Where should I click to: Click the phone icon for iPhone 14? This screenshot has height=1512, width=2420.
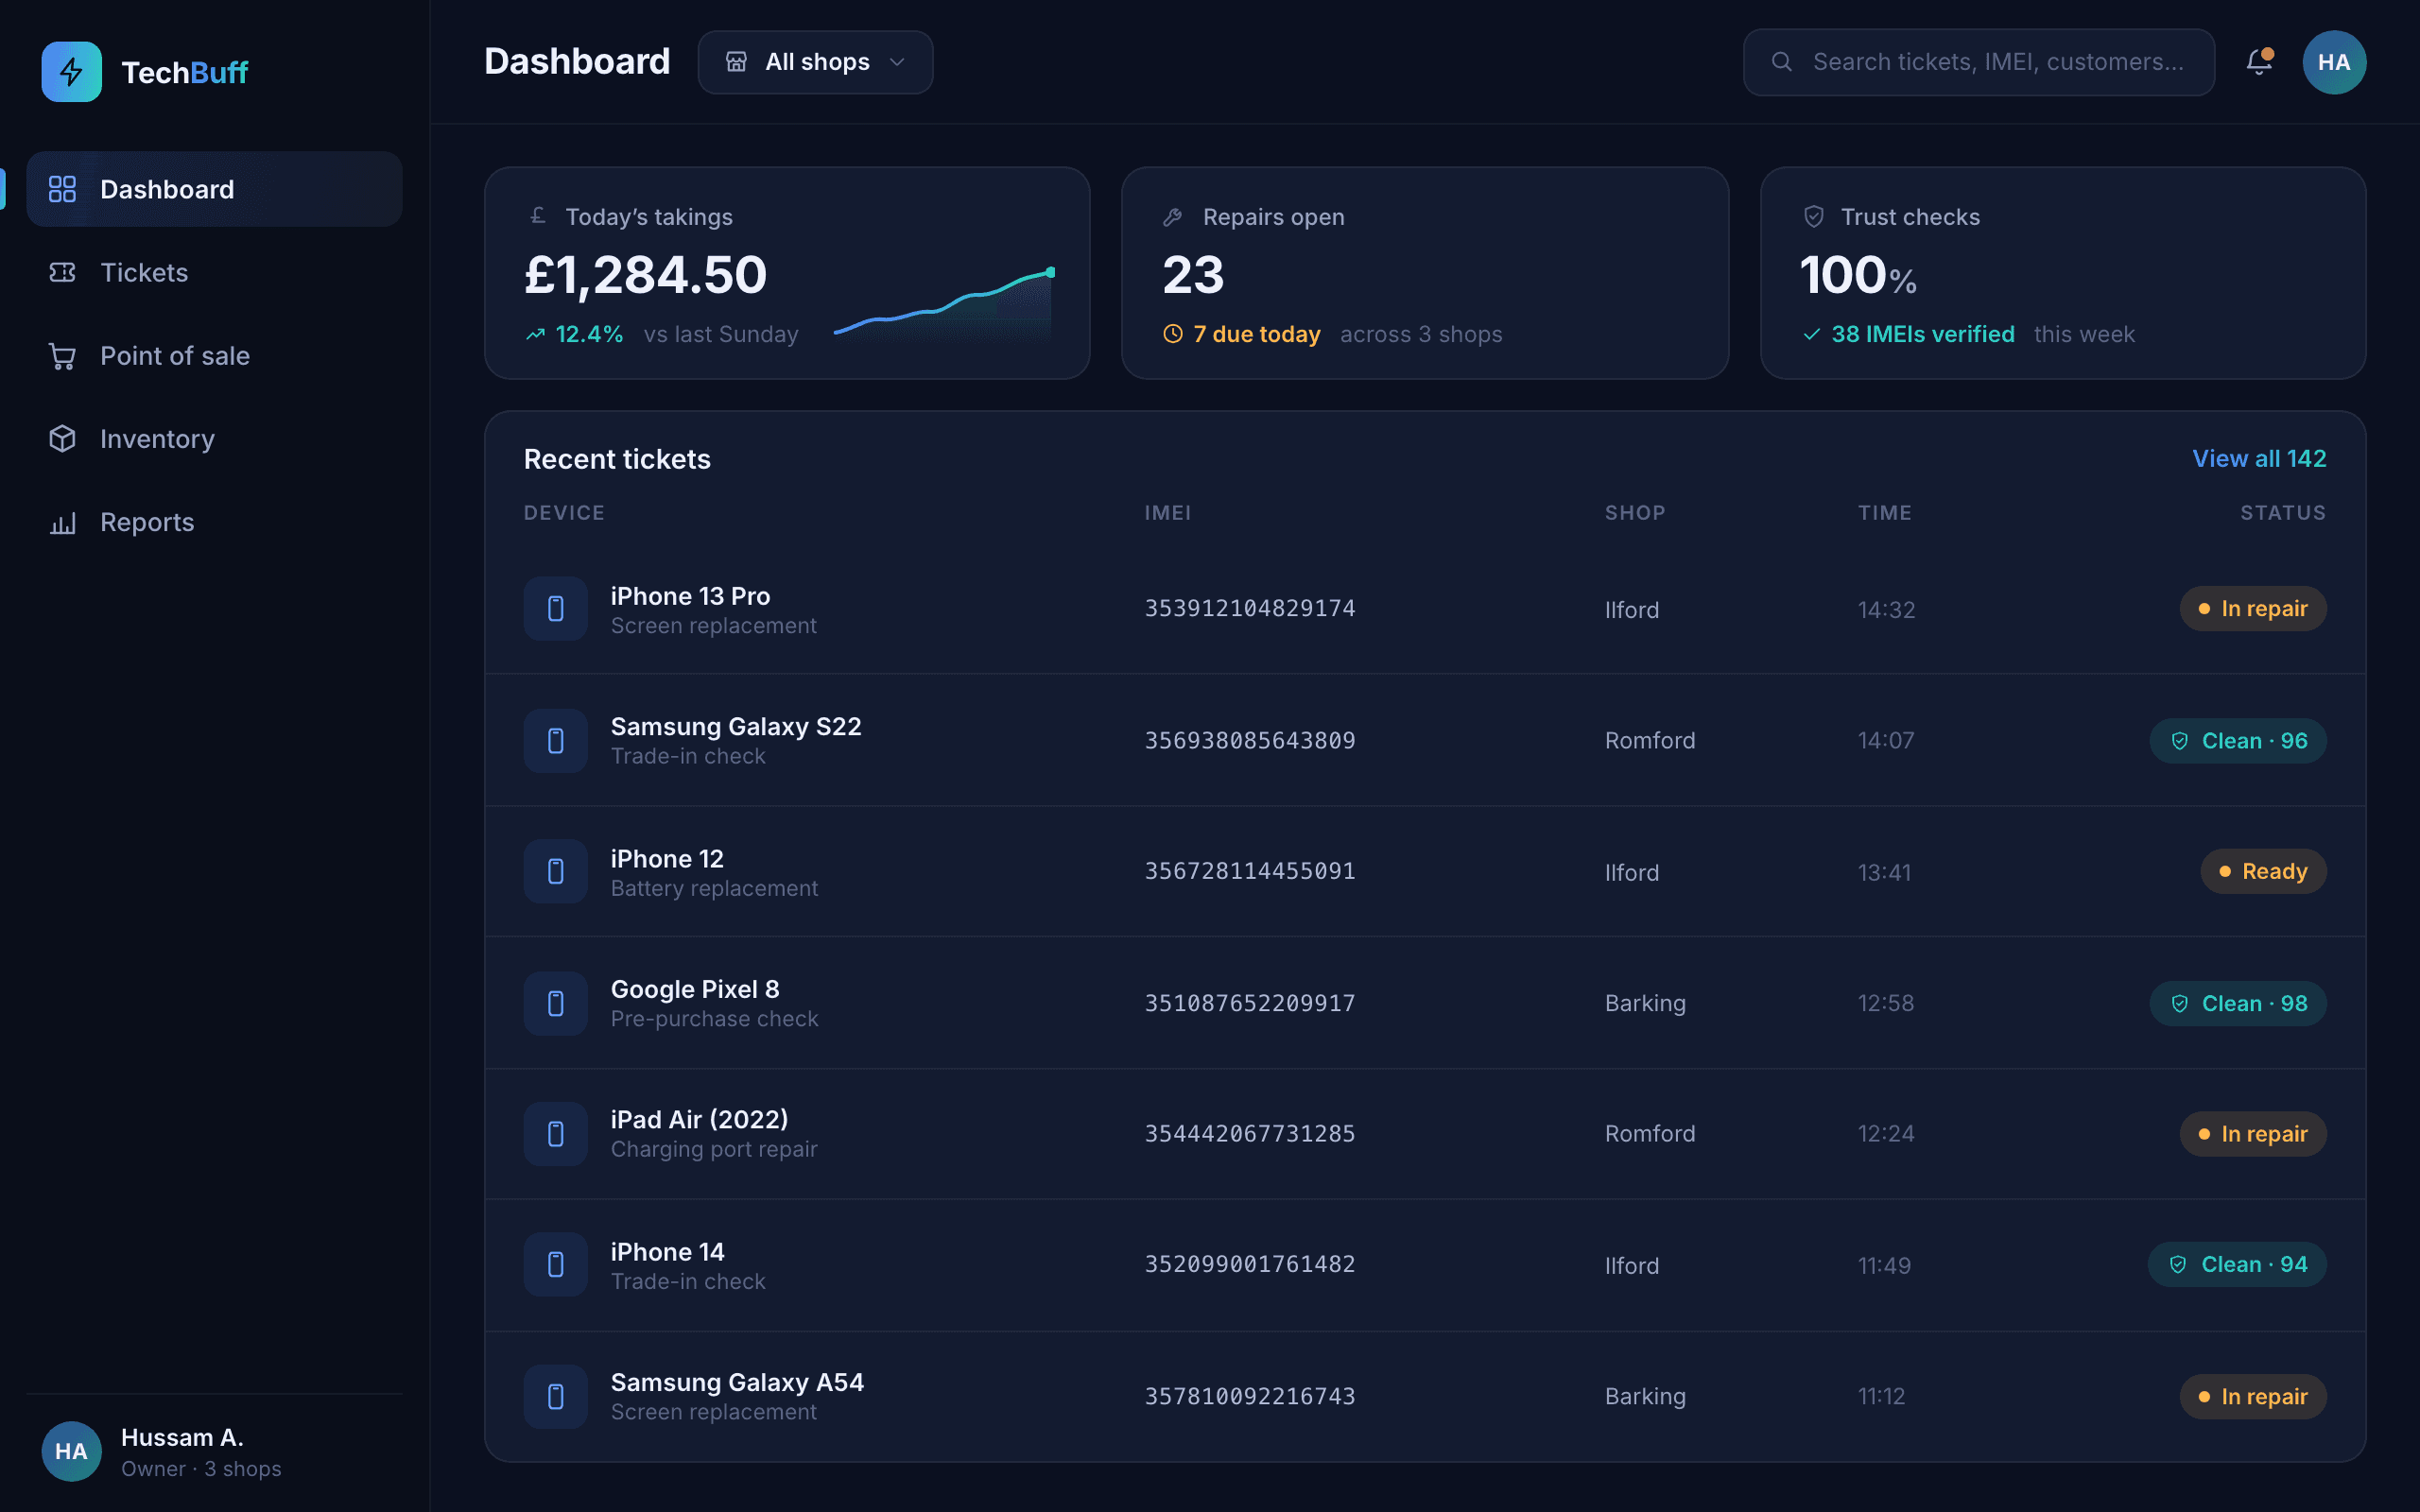[555, 1265]
